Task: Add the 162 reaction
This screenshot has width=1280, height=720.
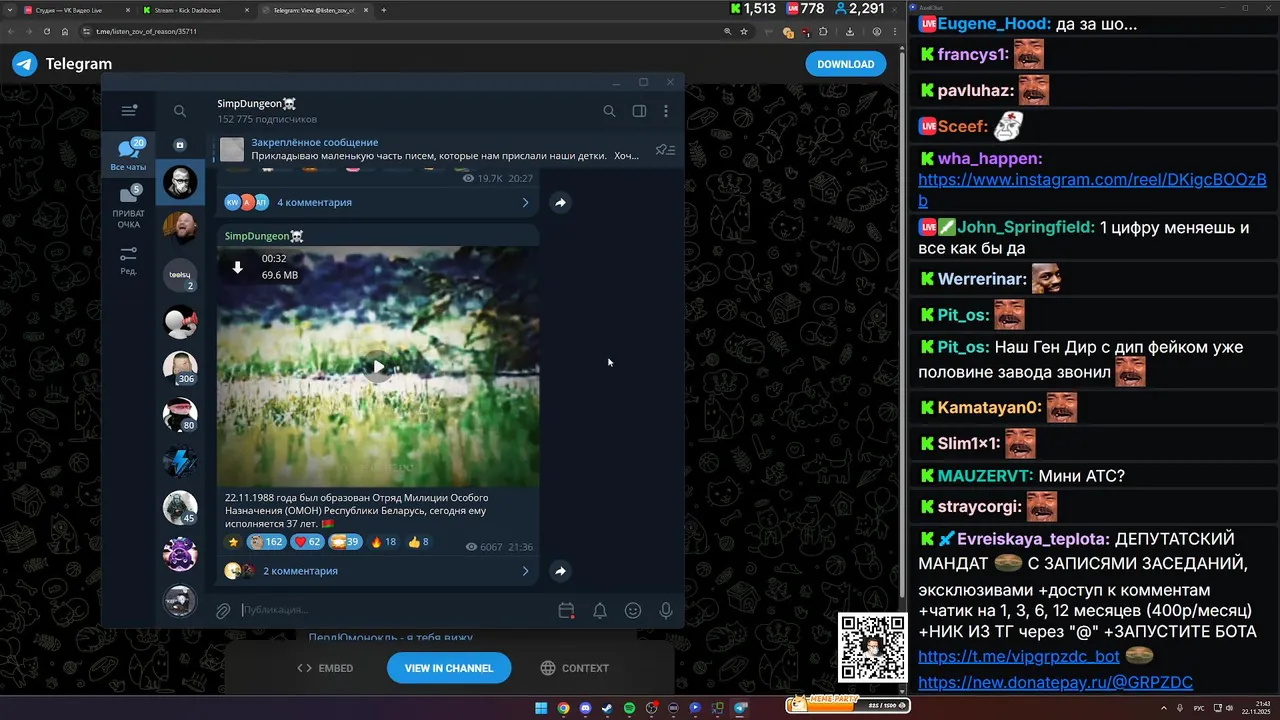Action: coord(266,542)
